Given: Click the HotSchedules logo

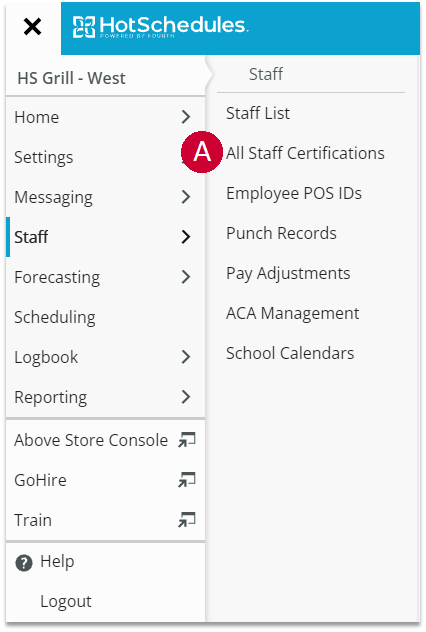Looking at the screenshot, I should click(x=160, y=27).
